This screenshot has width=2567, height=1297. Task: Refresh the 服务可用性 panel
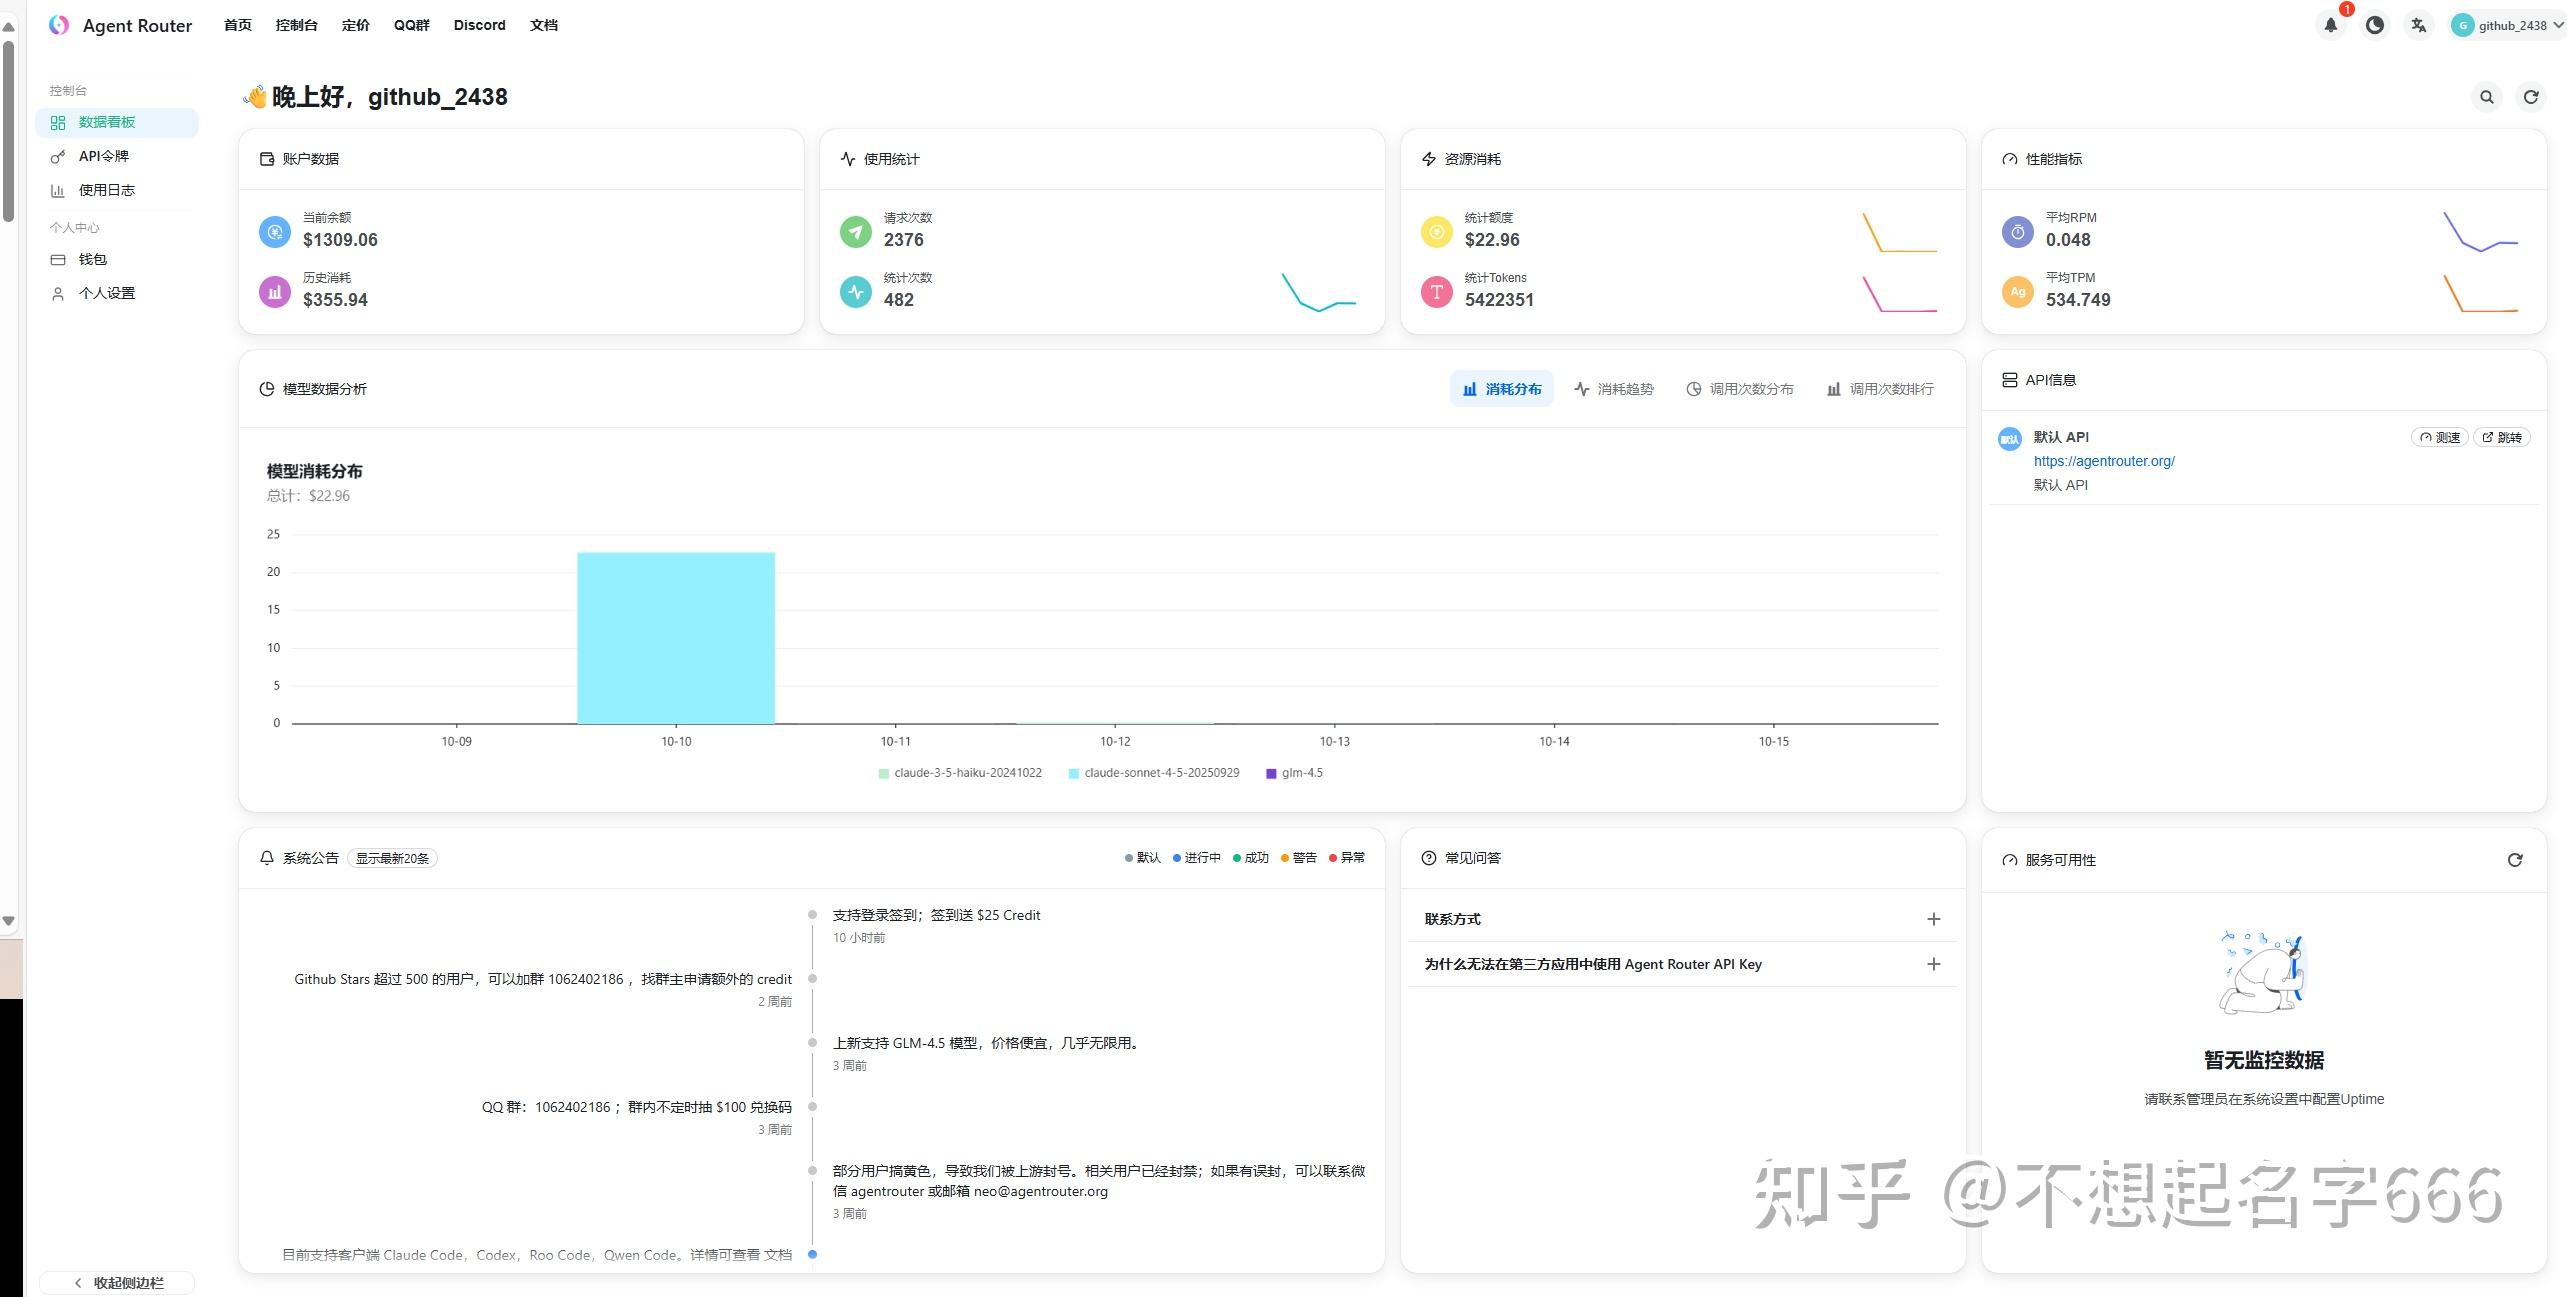click(2515, 860)
